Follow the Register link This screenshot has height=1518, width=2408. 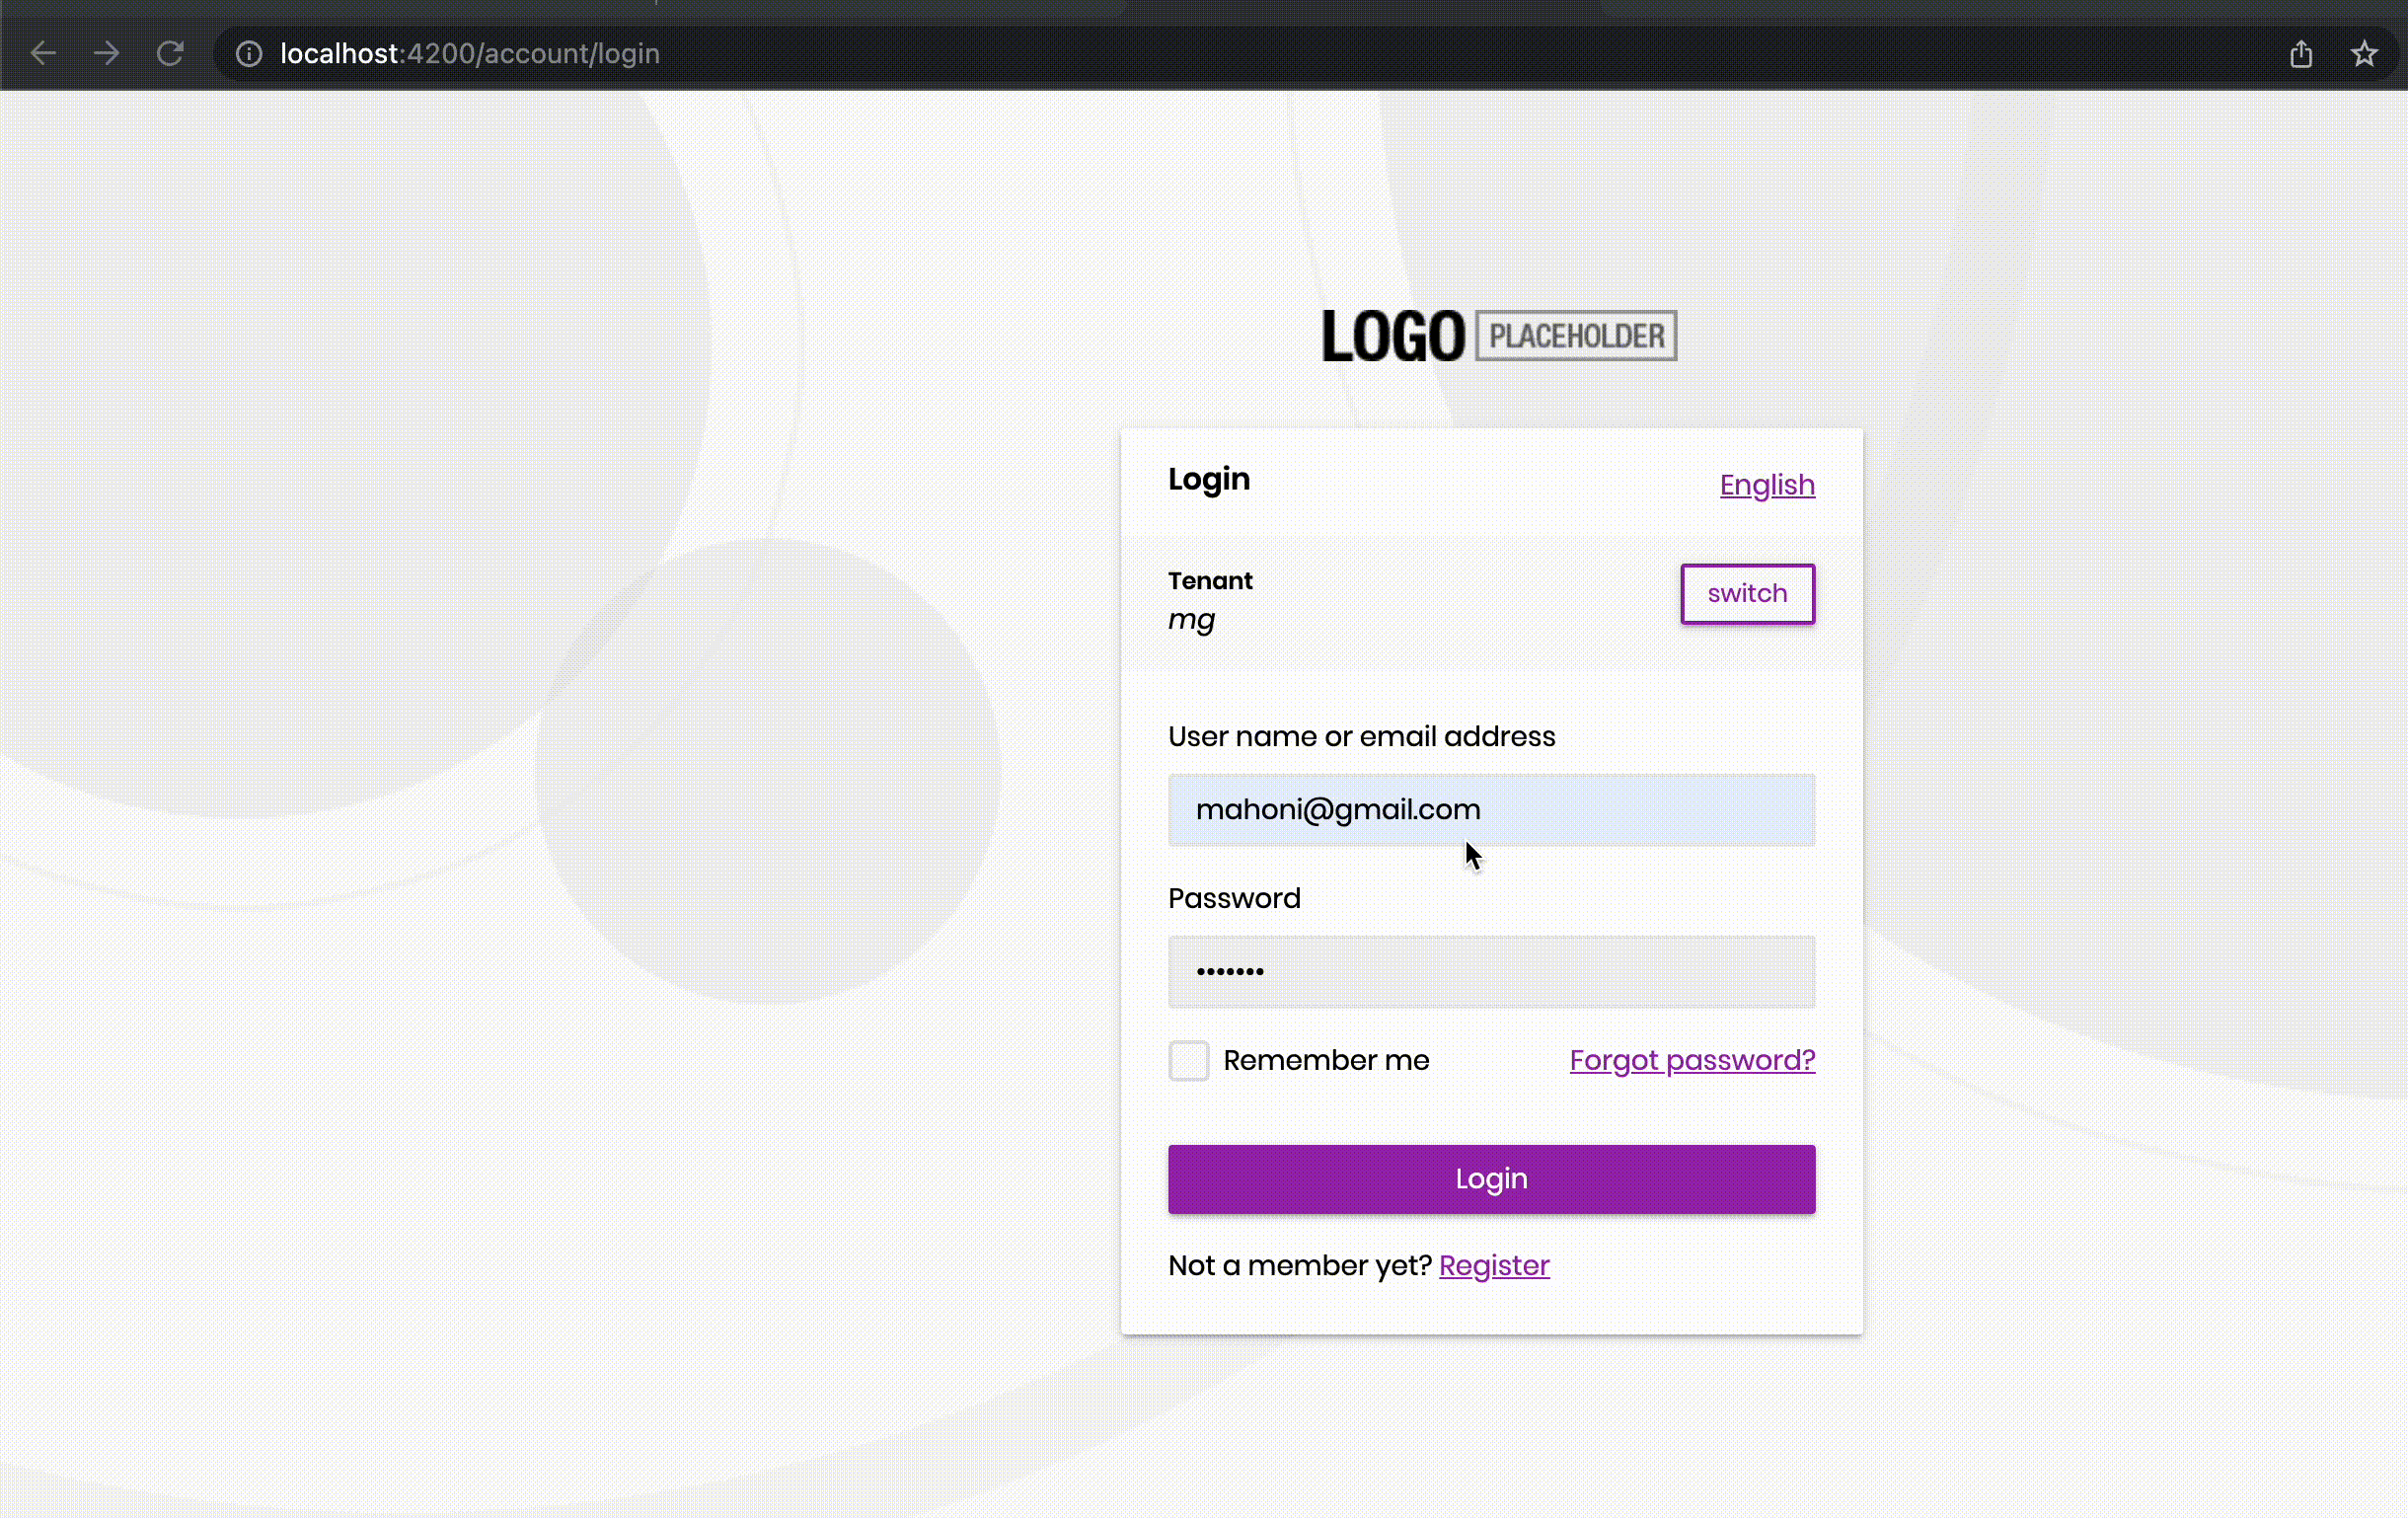pos(1493,1266)
